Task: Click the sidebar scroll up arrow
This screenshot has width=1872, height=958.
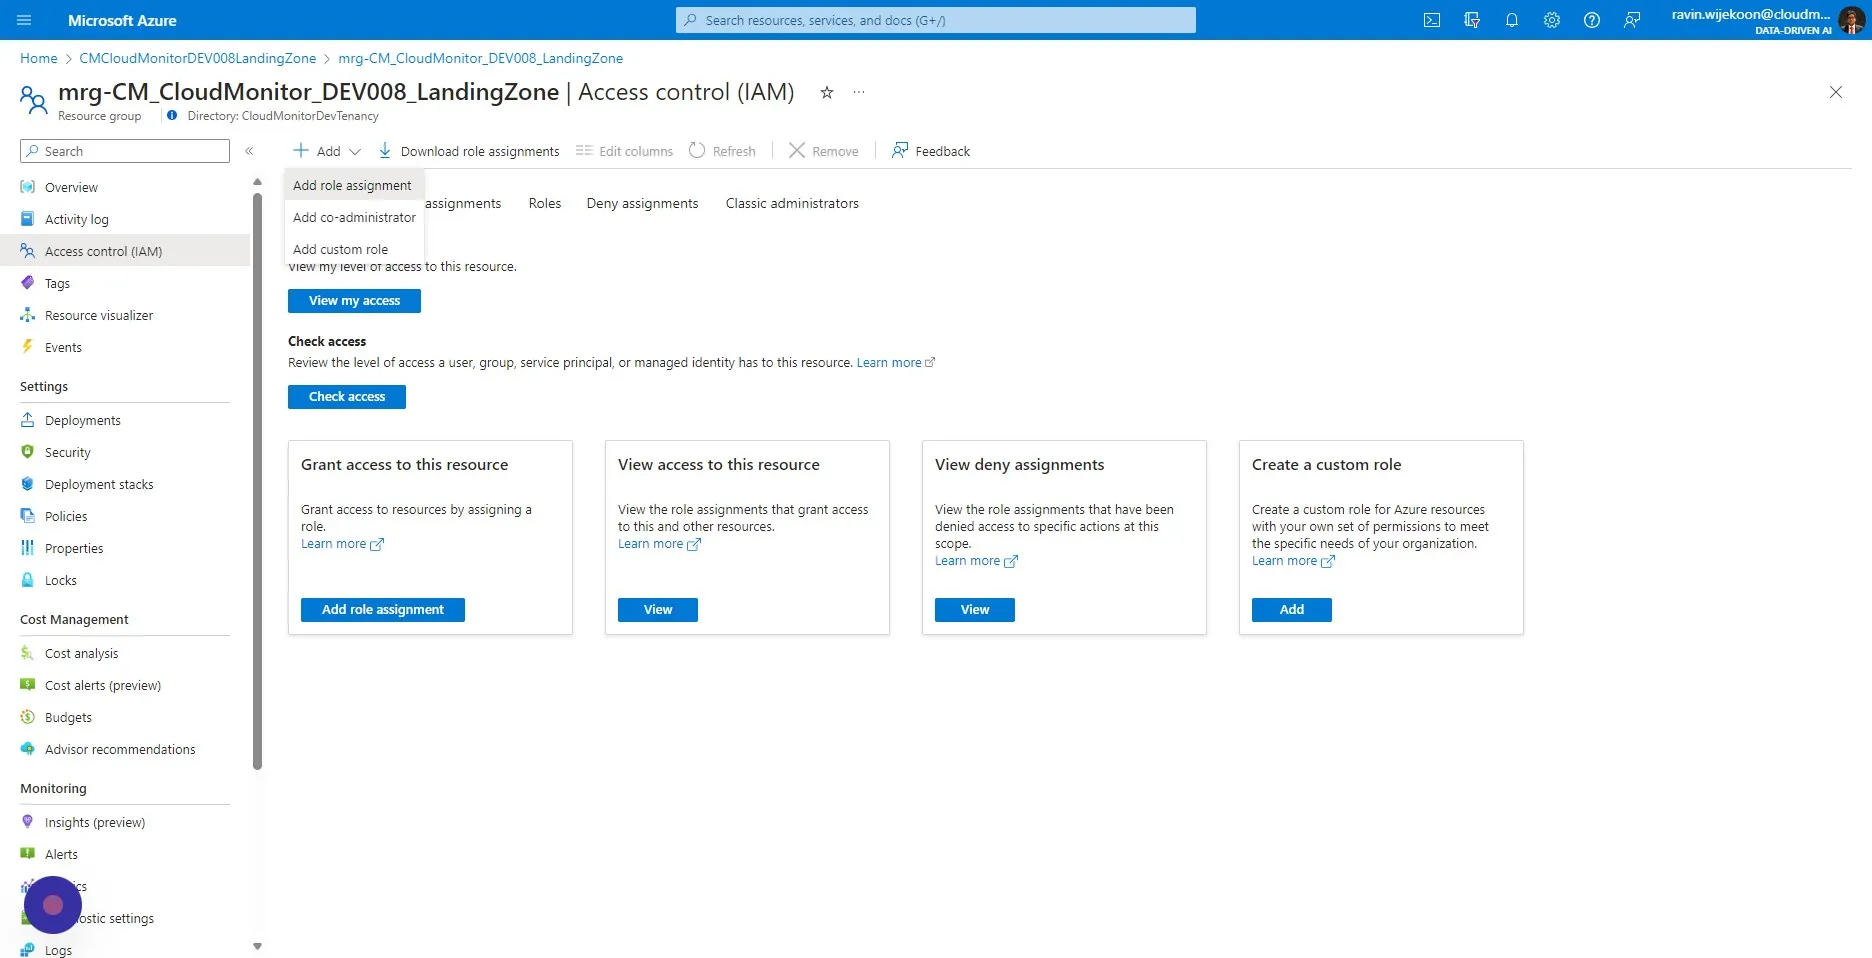Action: click(257, 182)
